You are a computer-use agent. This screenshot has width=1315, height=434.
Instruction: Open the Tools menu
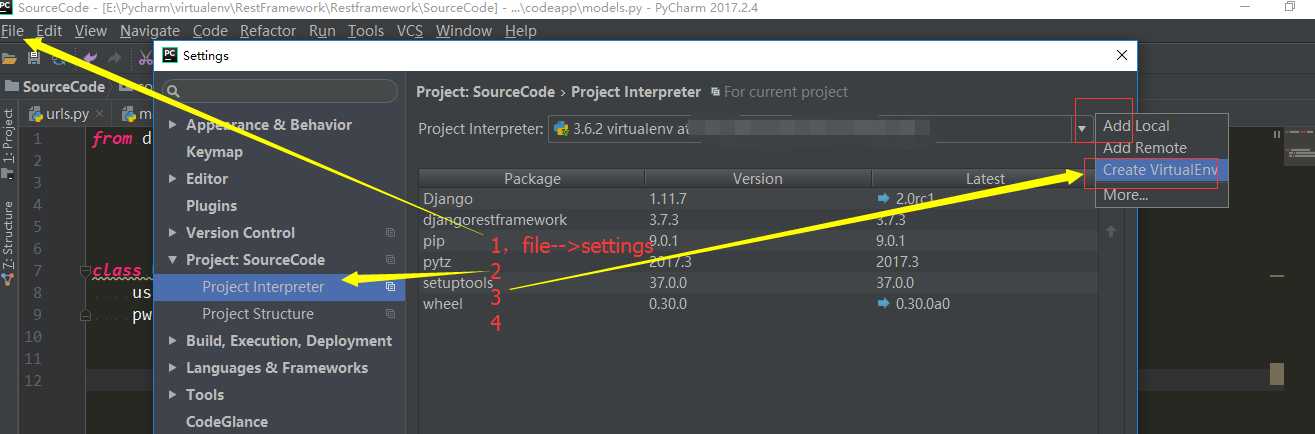click(366, 31)
